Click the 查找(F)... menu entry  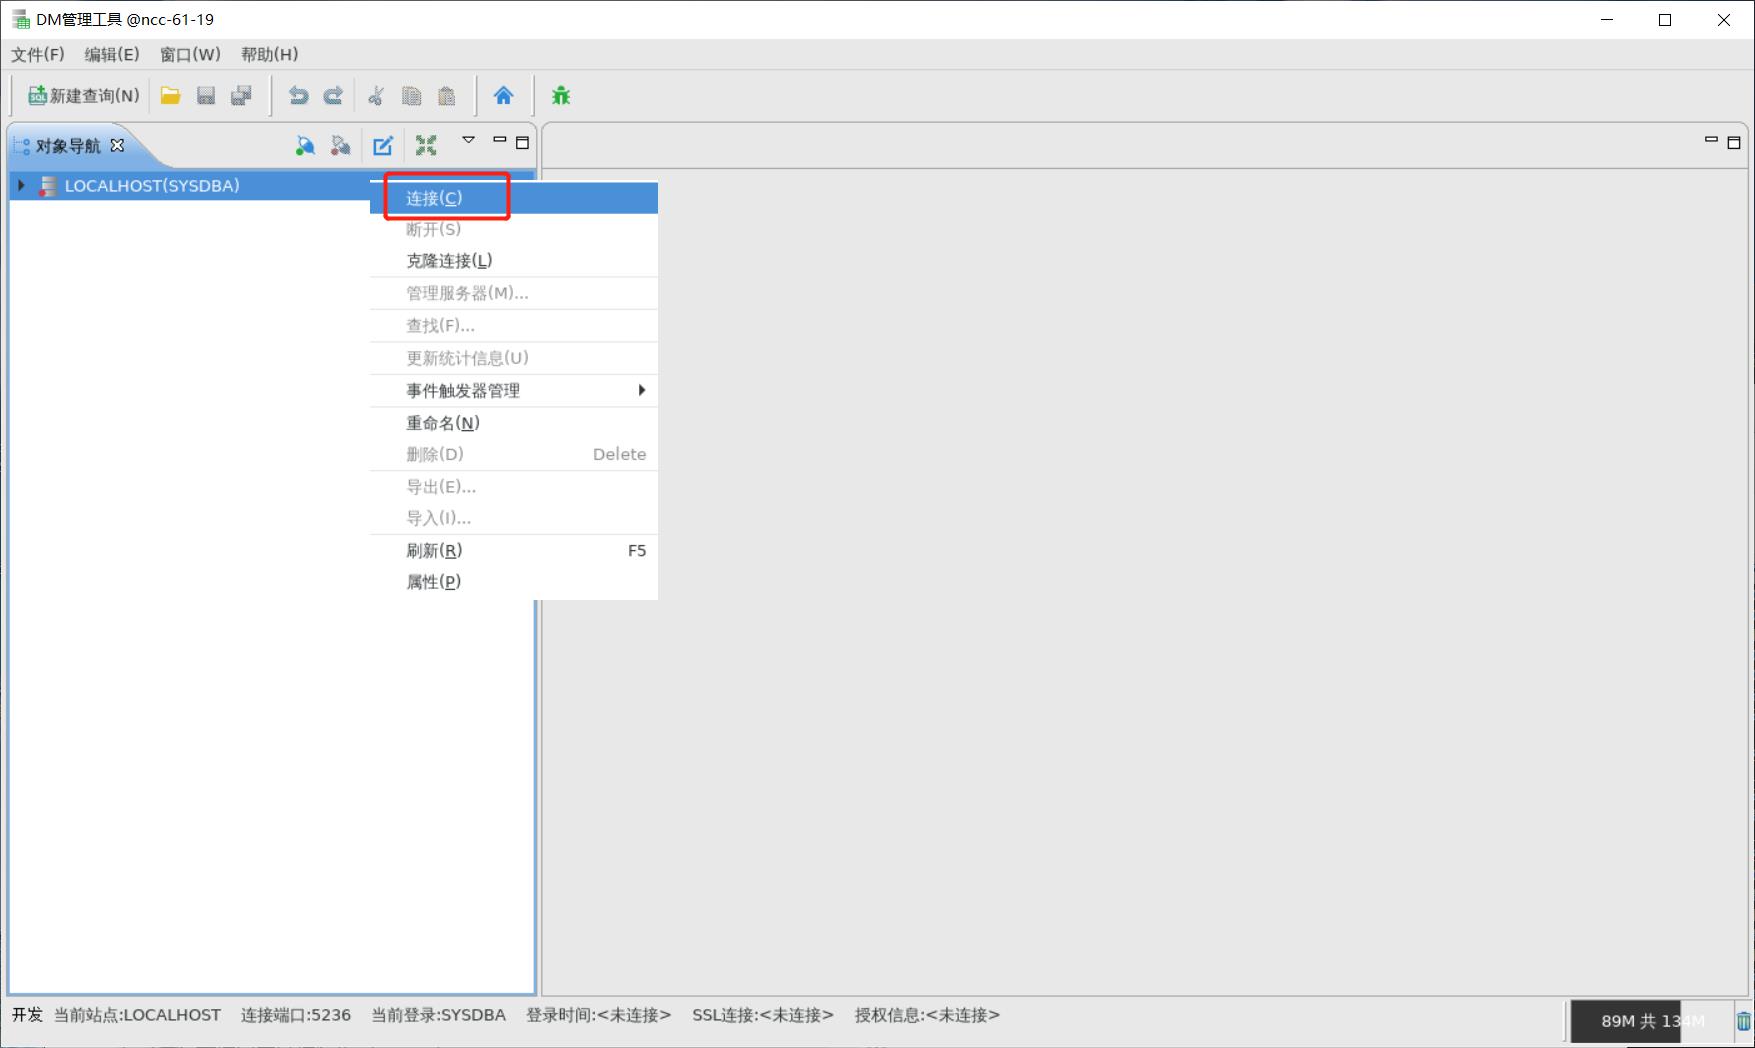coord(514,325)
